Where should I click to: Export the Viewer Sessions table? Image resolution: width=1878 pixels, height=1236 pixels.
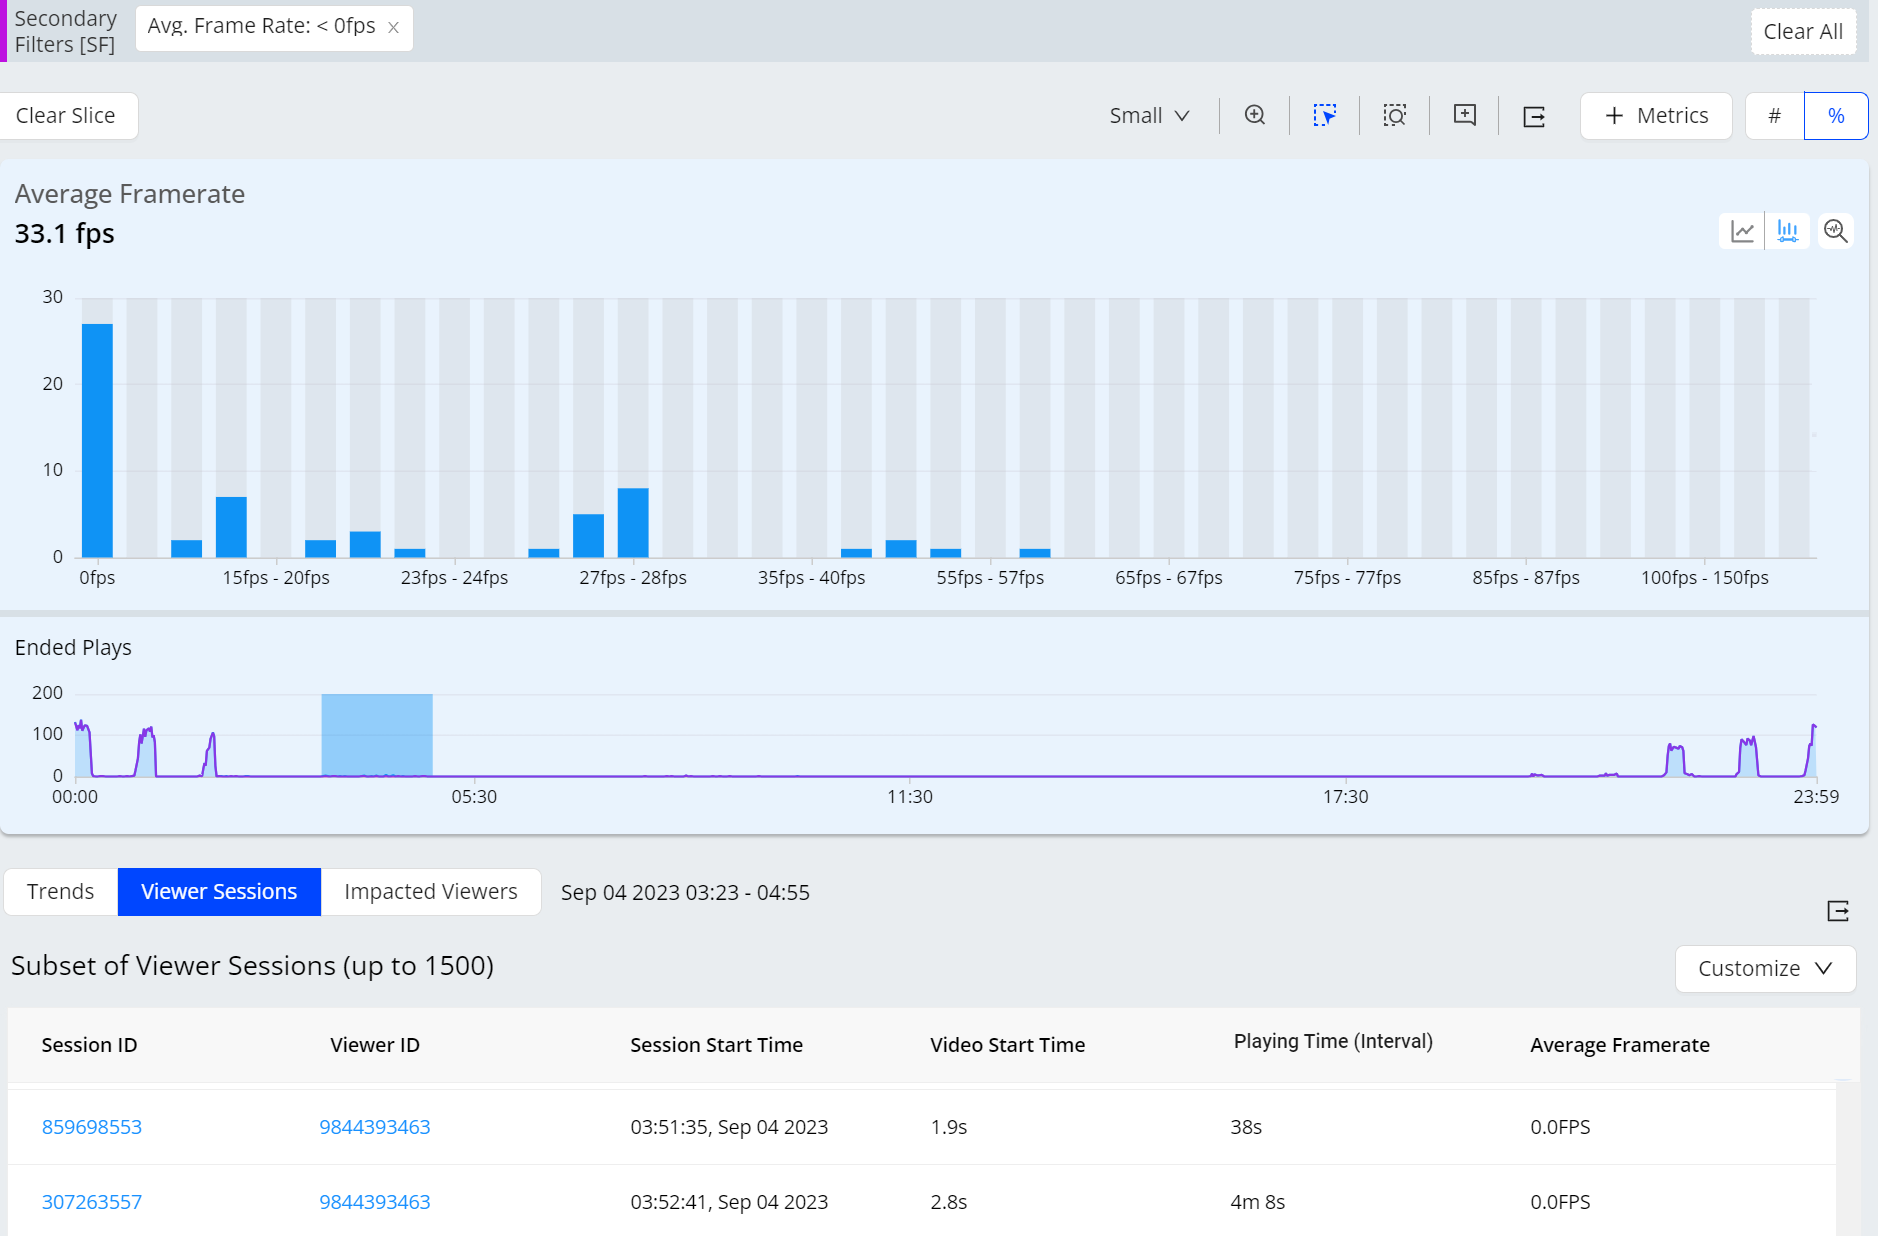coord(1837,911)
